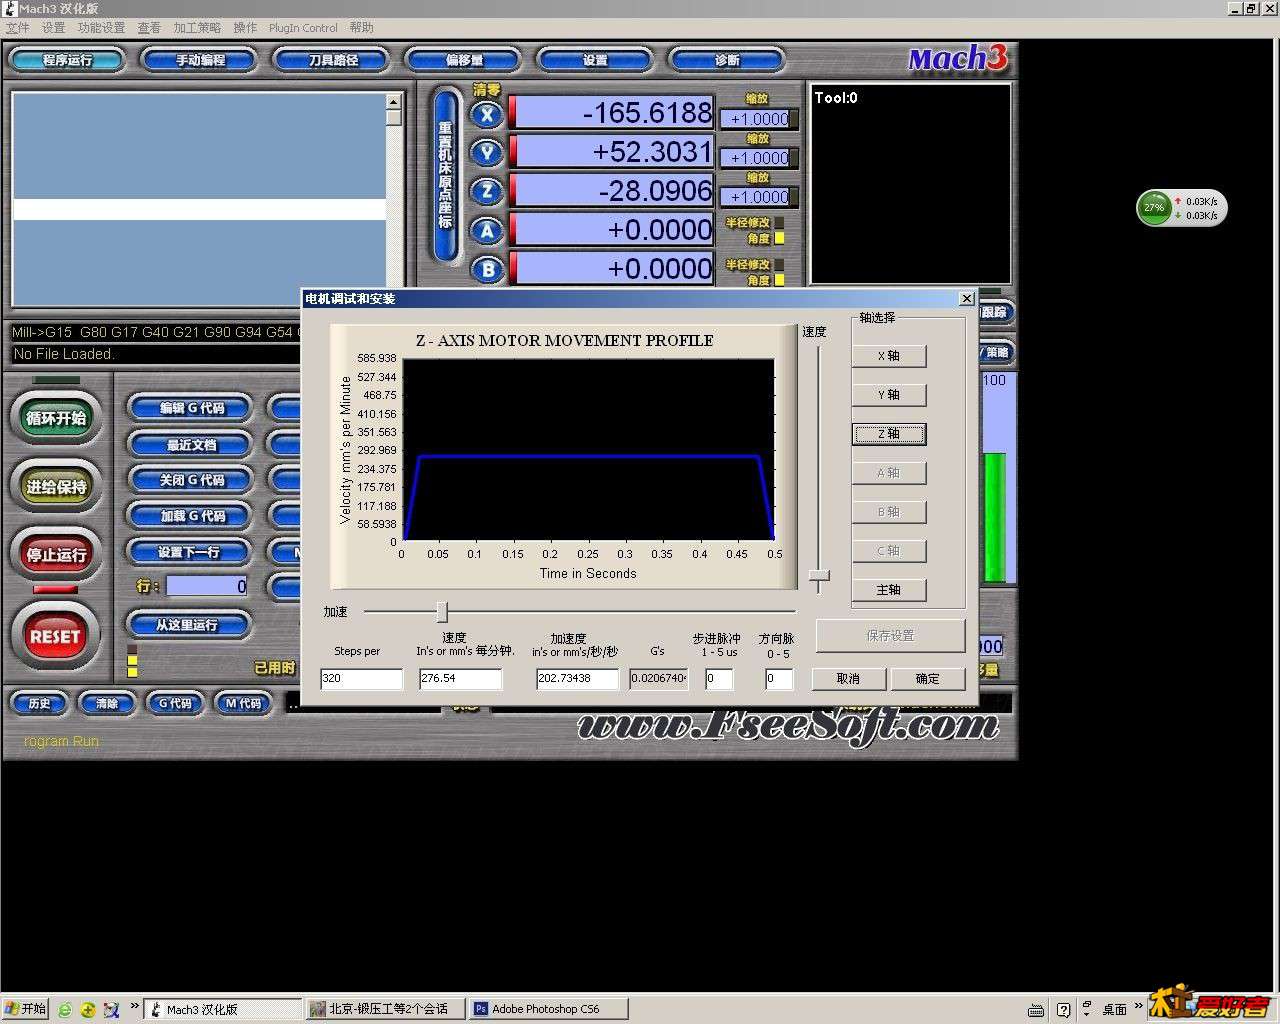The width and height of the screenshot is (1280, 1024).
Task: Switch to the 诊断 screen tab
Action: [x=727, y=60]
